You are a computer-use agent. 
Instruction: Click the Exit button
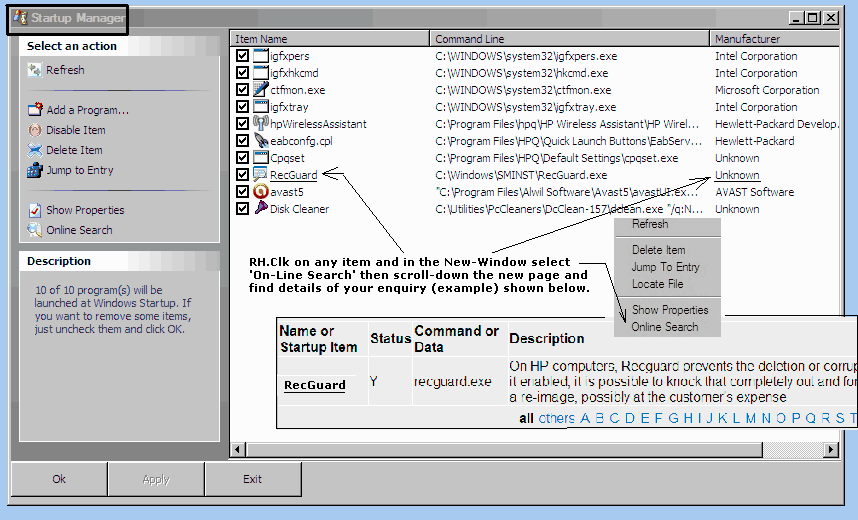coord(253,479)
